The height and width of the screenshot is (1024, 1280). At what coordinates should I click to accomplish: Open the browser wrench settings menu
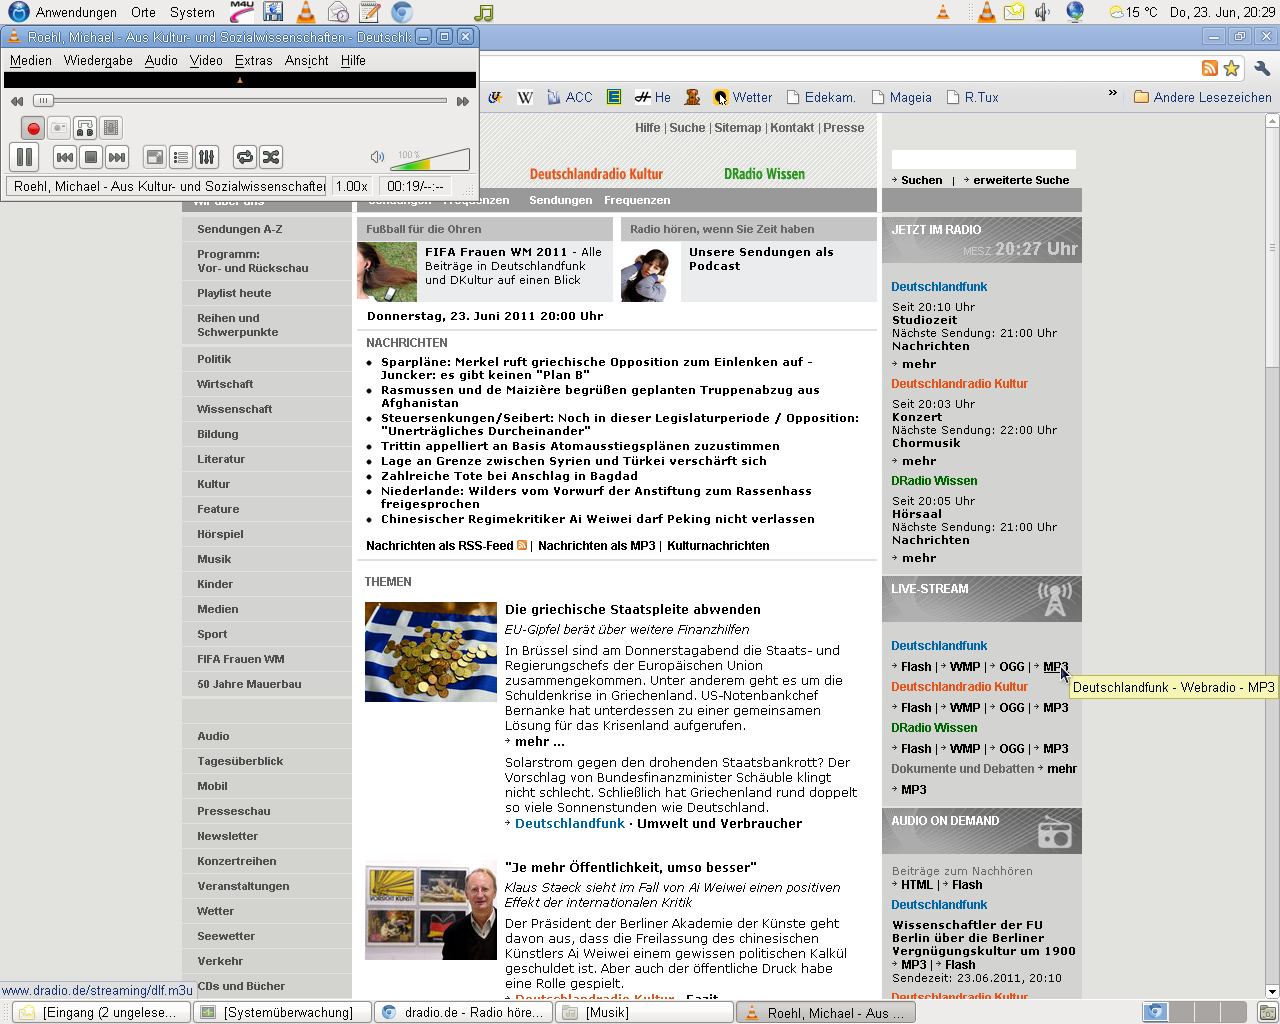click(x=1262, y=68)
